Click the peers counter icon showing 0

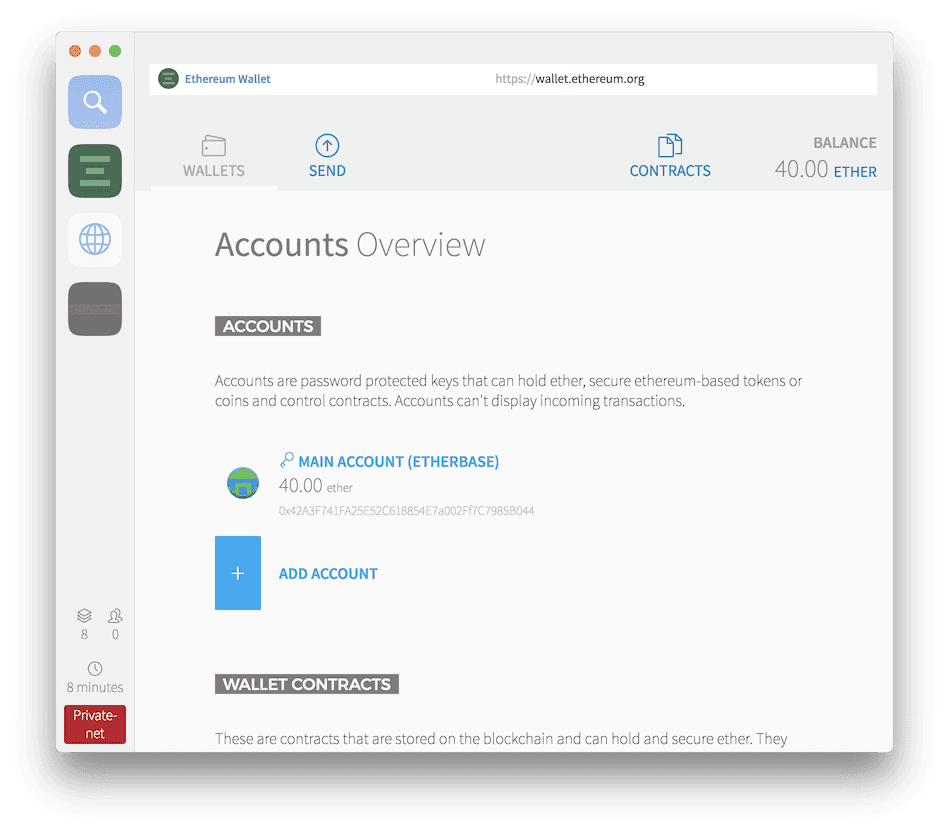(114, 616)
